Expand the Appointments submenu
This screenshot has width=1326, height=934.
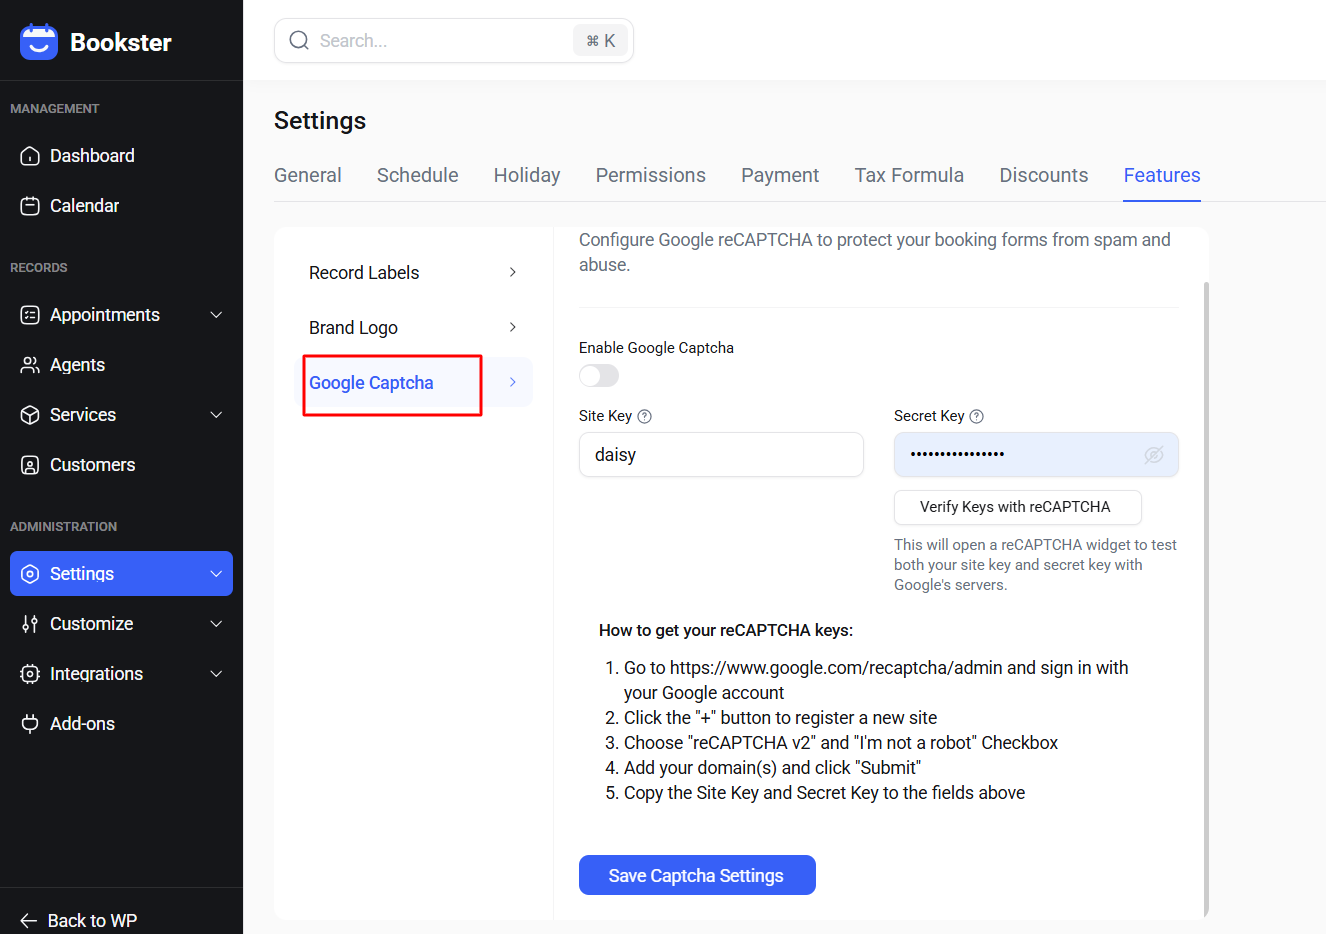pyautogui.click(x=216, y=315)
